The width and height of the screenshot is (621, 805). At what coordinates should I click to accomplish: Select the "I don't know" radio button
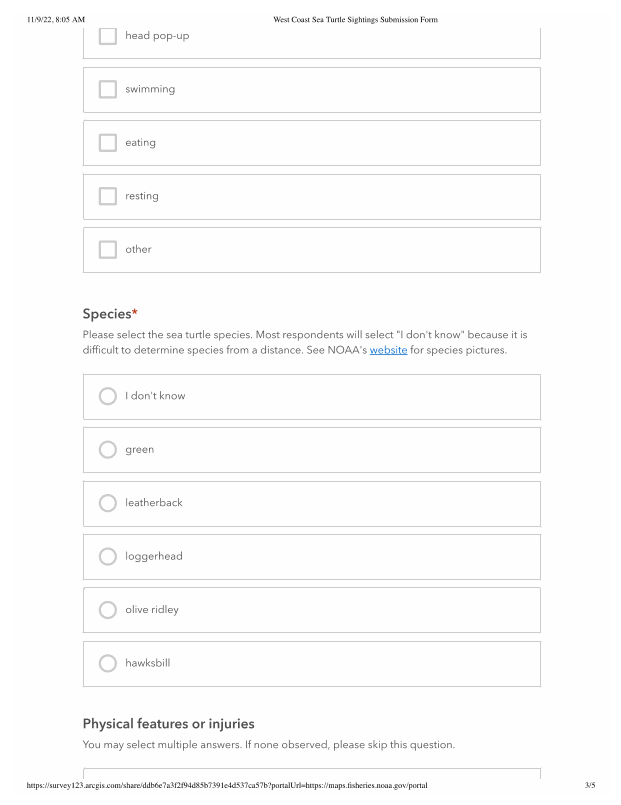pyautogui.click(x=108, y=396)
